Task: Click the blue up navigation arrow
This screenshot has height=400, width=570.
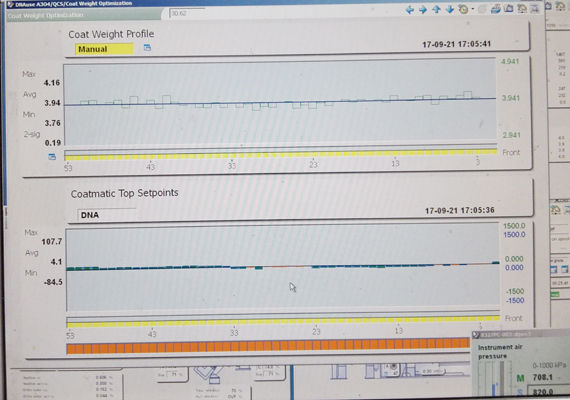Action: point(436,10)
